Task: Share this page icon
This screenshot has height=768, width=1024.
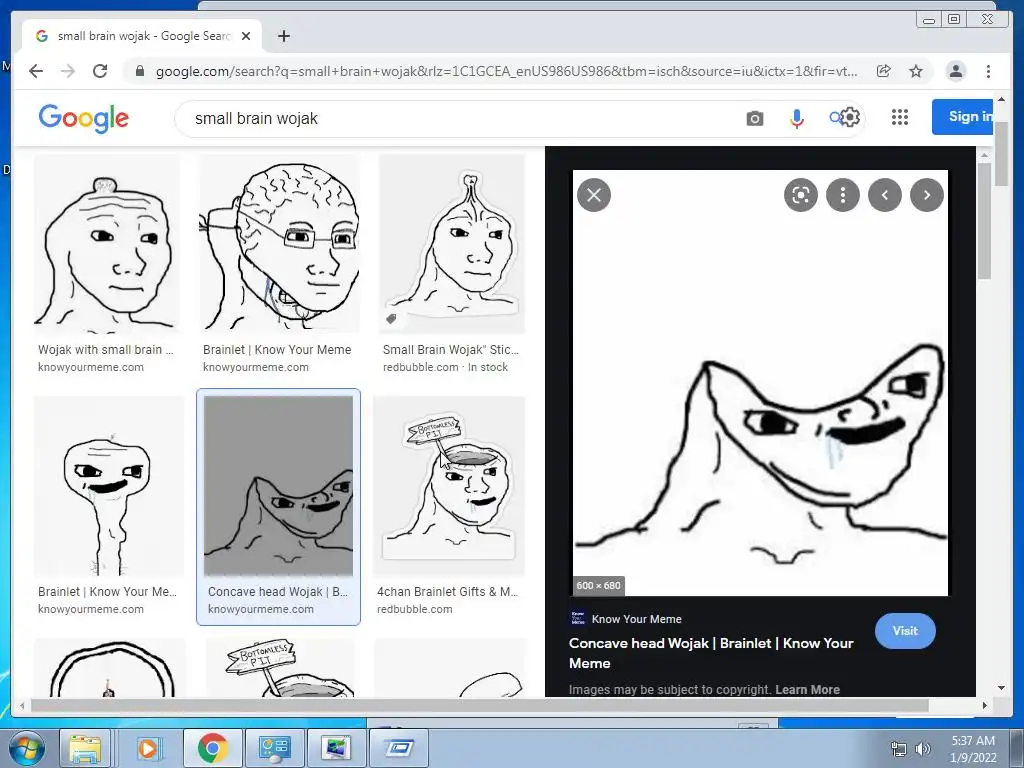Action: [883, 71]
